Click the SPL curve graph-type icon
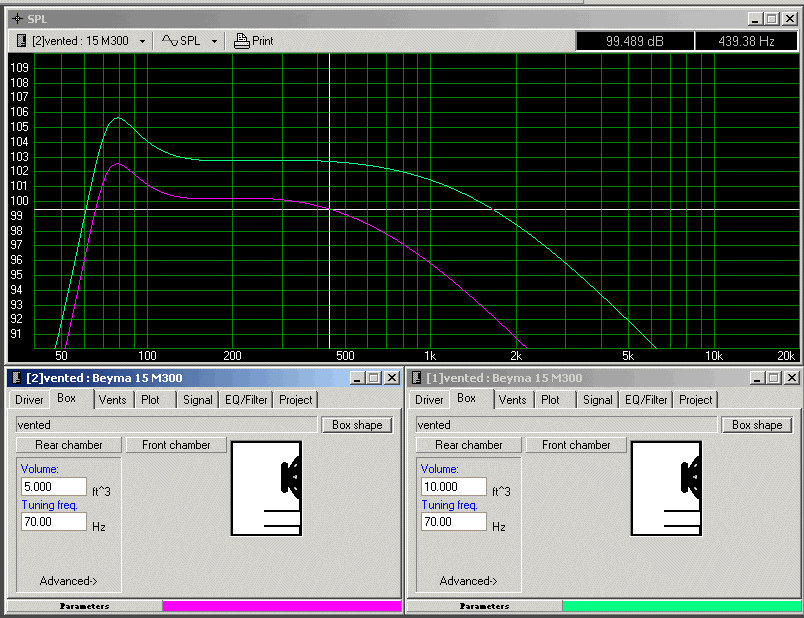The height and width of the screenshot is (618, 804). pos(169,41)
